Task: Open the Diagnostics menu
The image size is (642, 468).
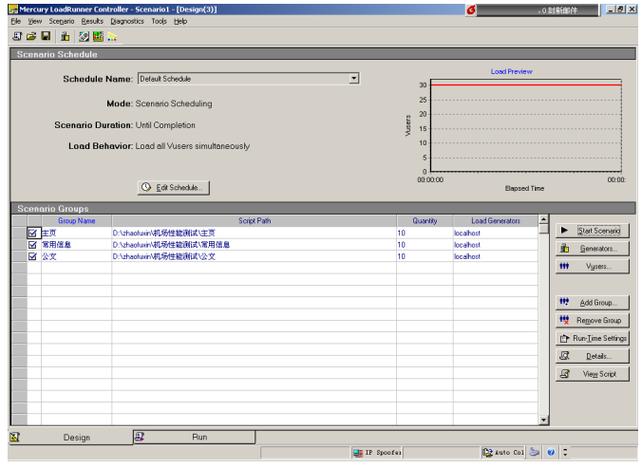Action: pos(127,21)
